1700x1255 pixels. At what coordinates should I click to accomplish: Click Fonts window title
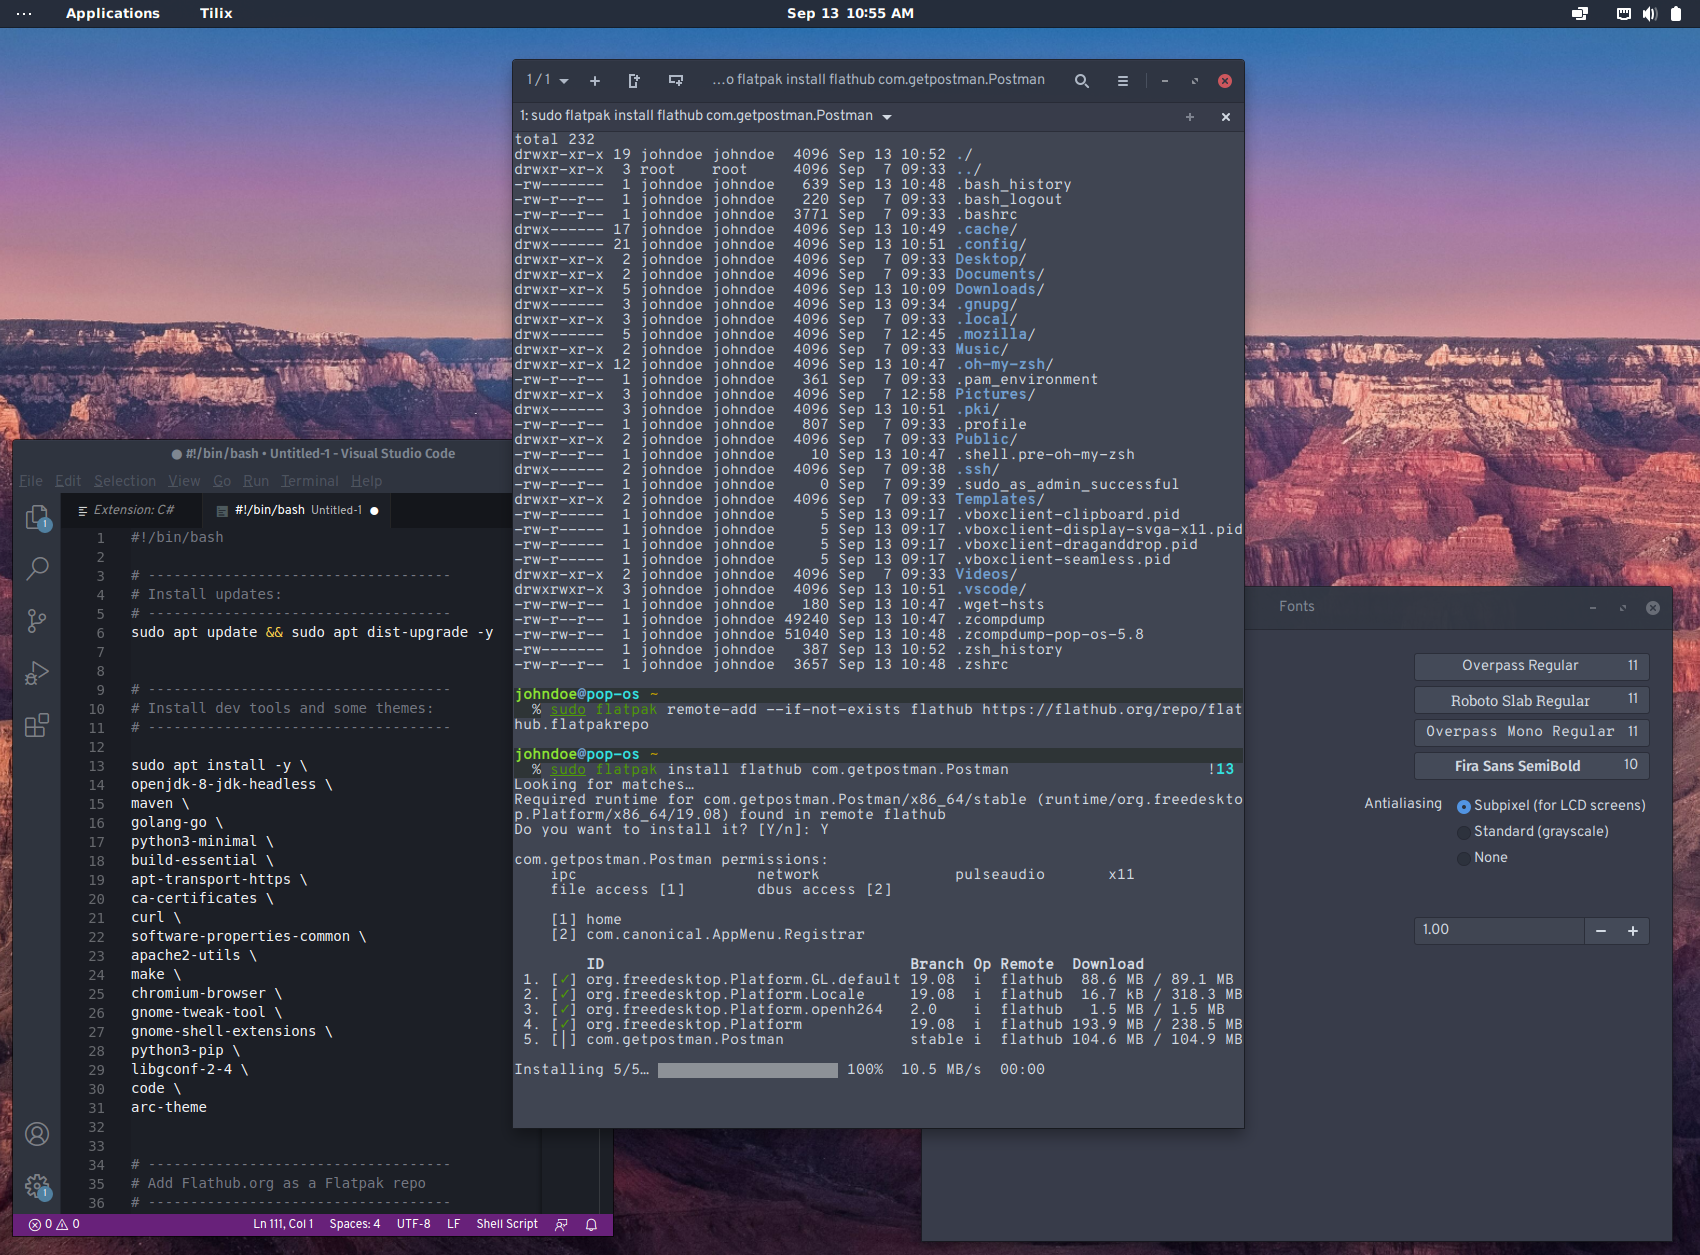click(1297, 607)
